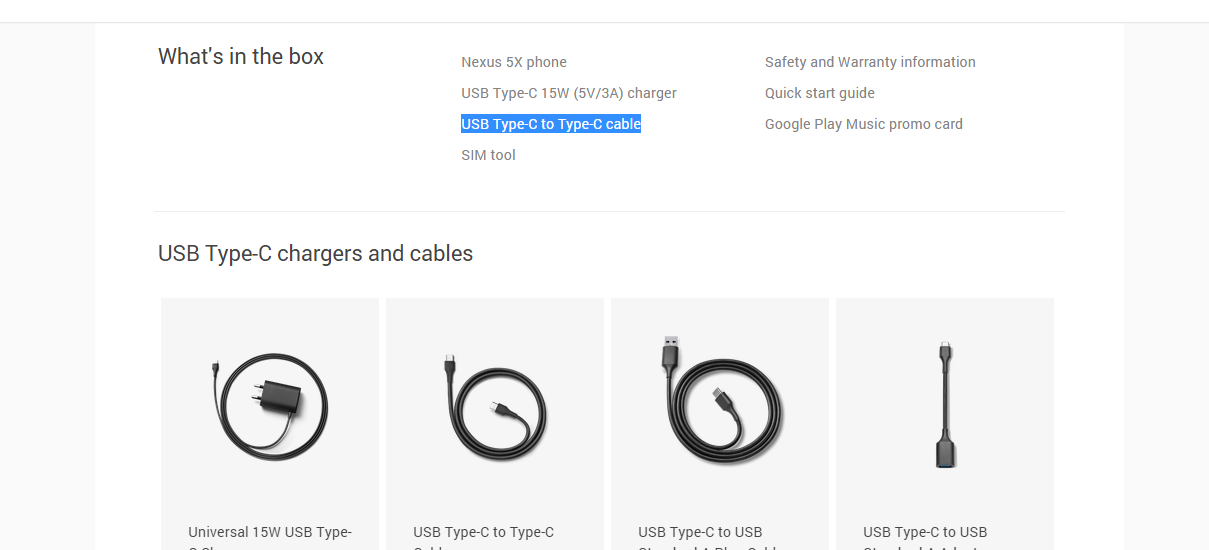Click the highlighted USB Type-C to Type-C cable text
Screen dimensions: 1209x550
(551, 124)
